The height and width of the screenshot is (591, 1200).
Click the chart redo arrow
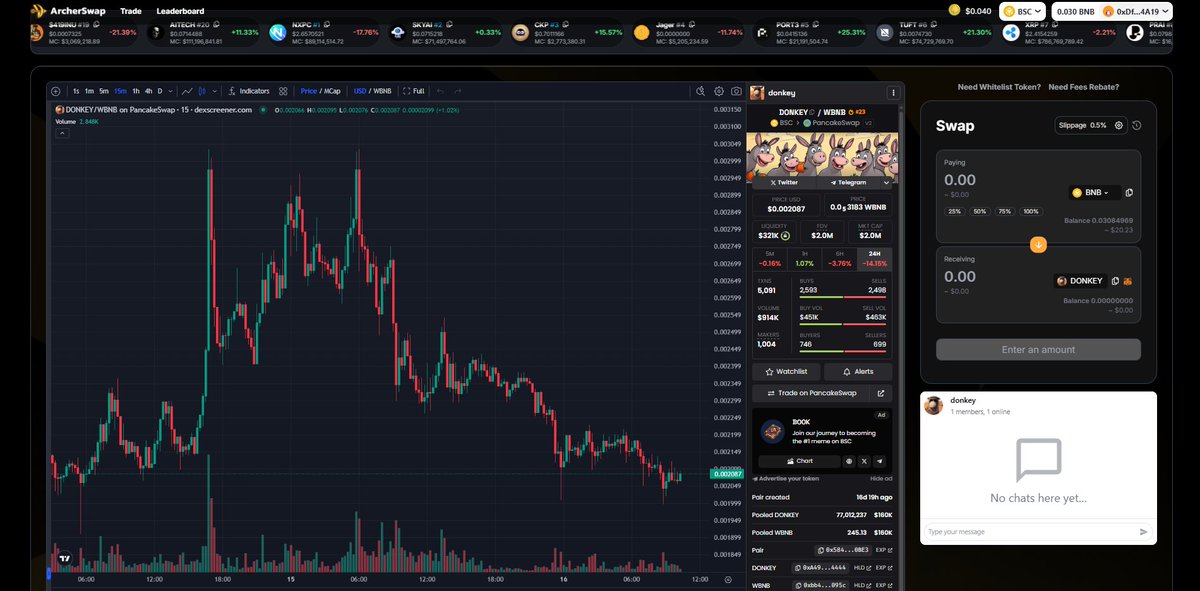tap(458, 91)
